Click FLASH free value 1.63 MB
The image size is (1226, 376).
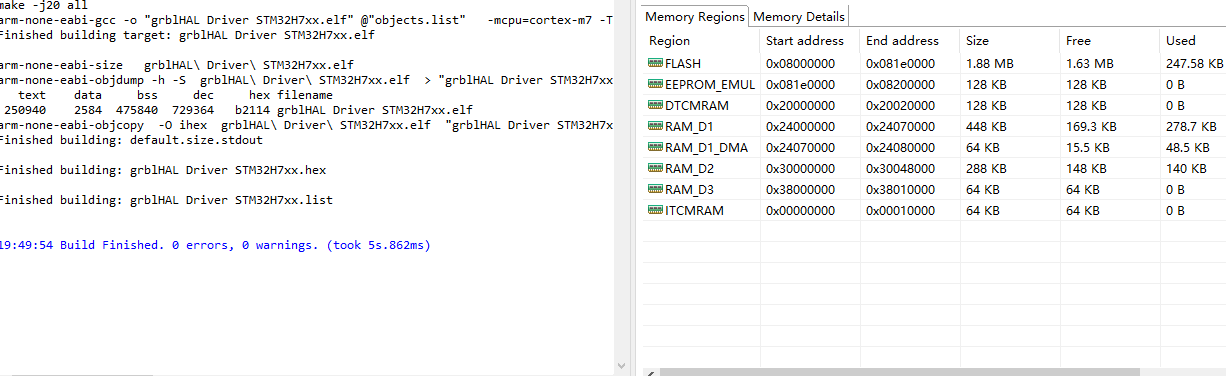click(1090, 63)
